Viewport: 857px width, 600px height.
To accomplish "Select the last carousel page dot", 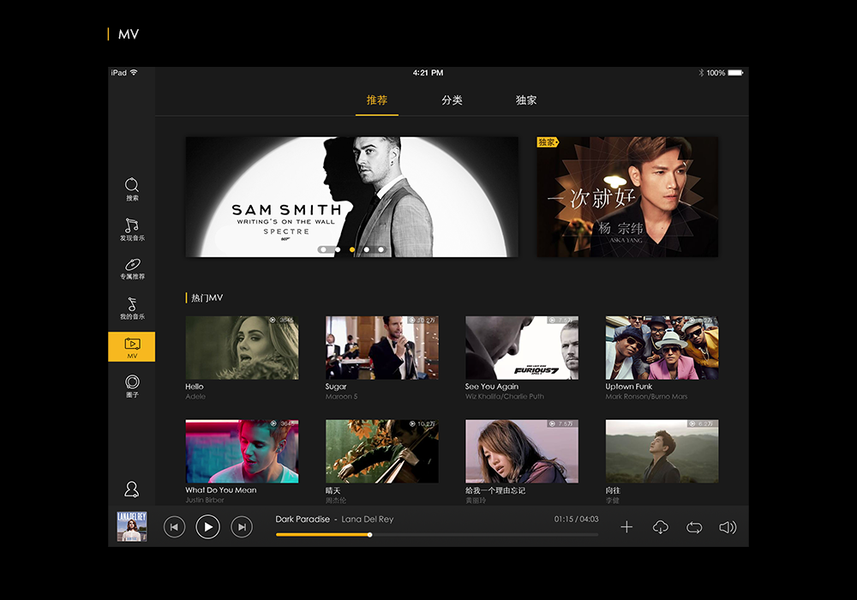I will point(381,250).
